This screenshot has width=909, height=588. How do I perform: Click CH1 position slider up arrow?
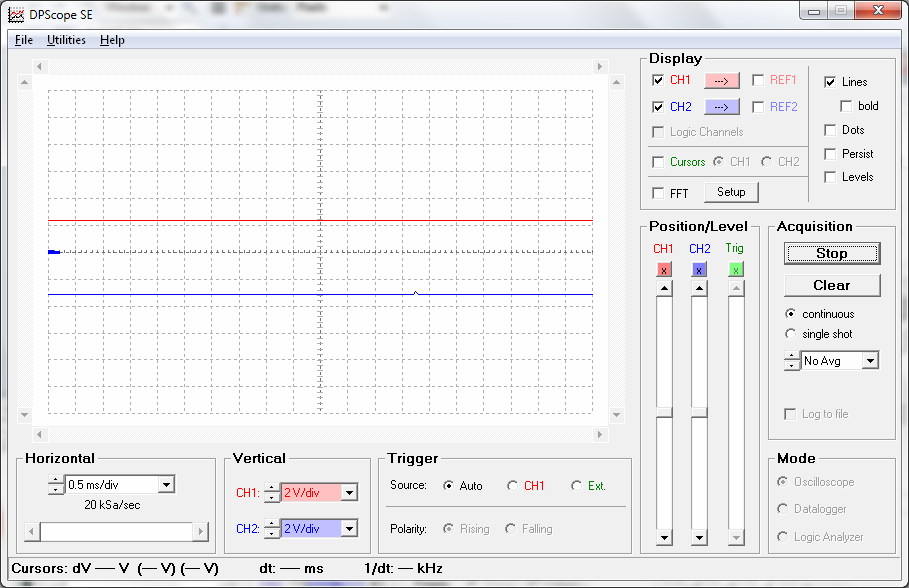click(x=664, y=288)
